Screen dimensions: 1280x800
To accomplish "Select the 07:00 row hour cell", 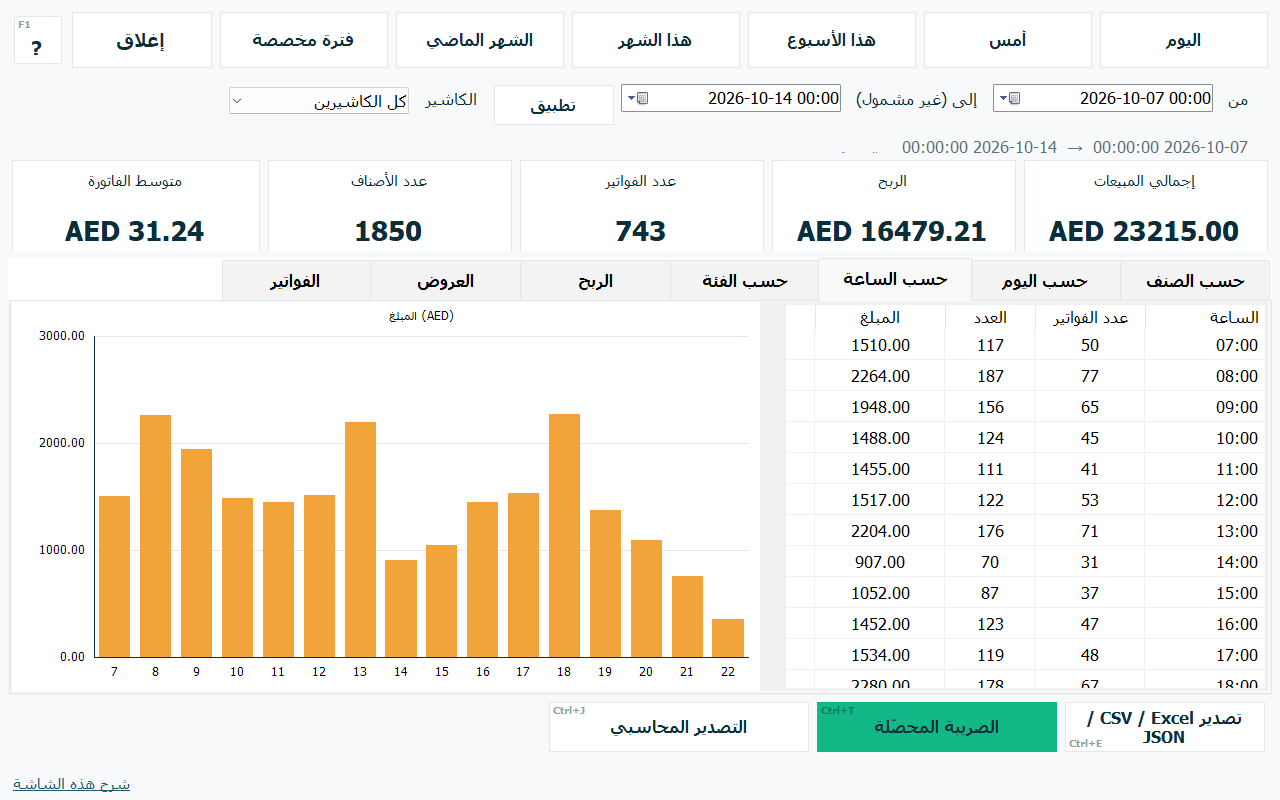I will point(1204,345).
